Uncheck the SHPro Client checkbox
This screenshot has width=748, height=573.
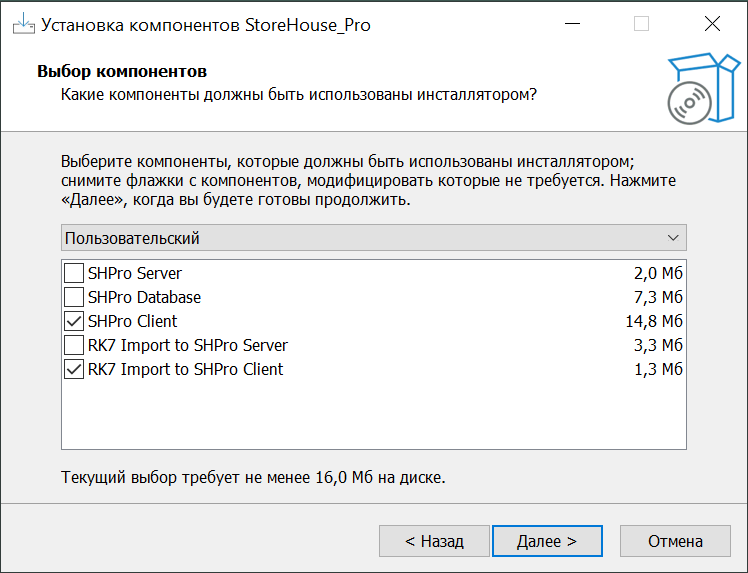pos(74,321)
